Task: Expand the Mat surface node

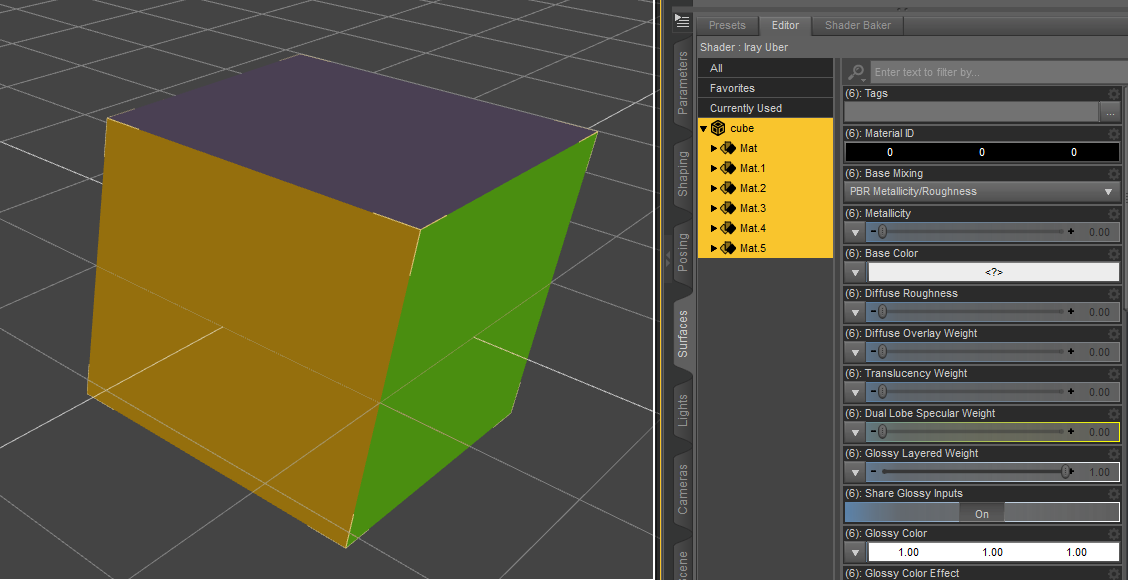Action: click(x=714, y=148)
